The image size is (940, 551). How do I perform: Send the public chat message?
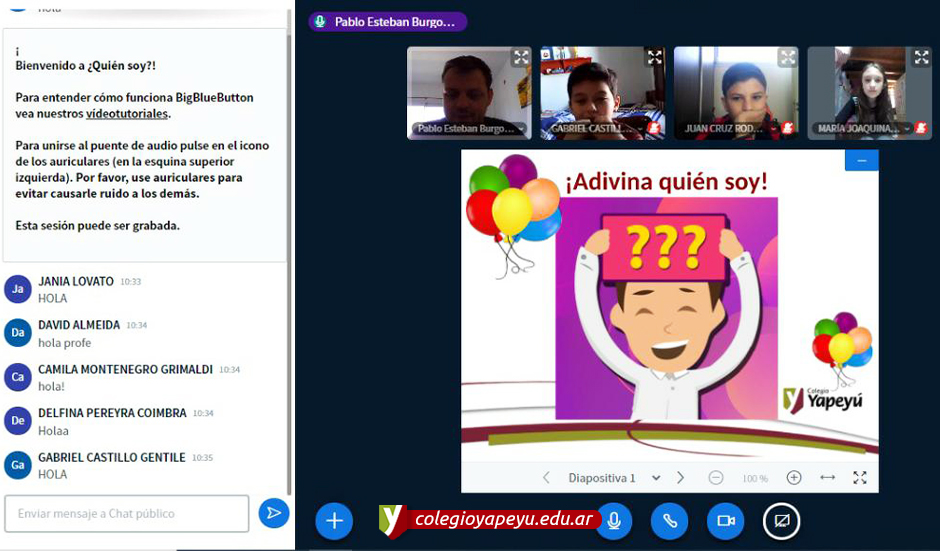point(273,513)
